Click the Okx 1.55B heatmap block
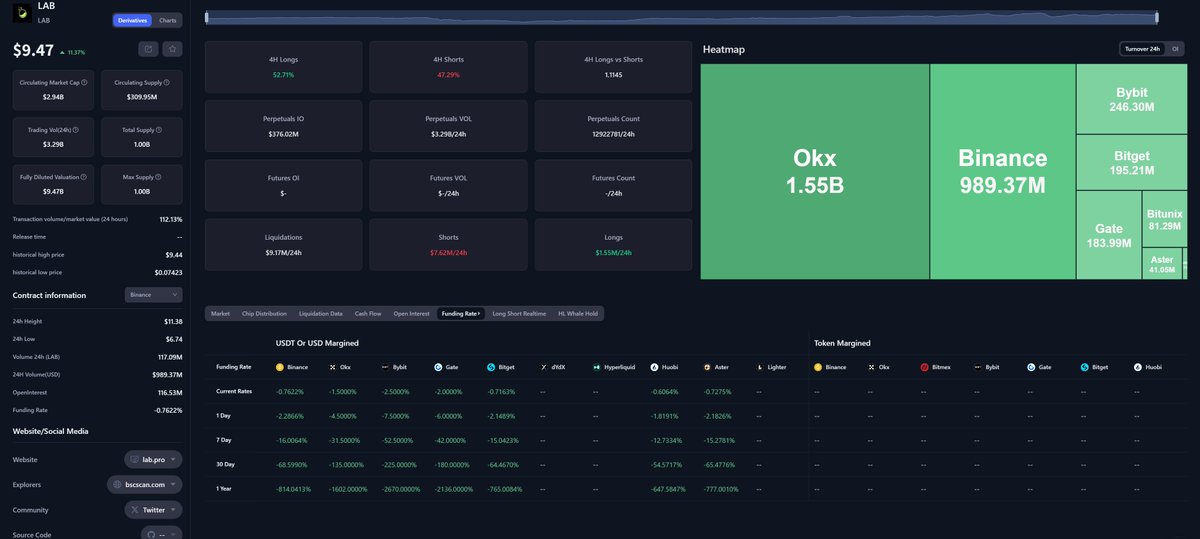This screenshot has height=539, width=1200. [x=815, y=171]
